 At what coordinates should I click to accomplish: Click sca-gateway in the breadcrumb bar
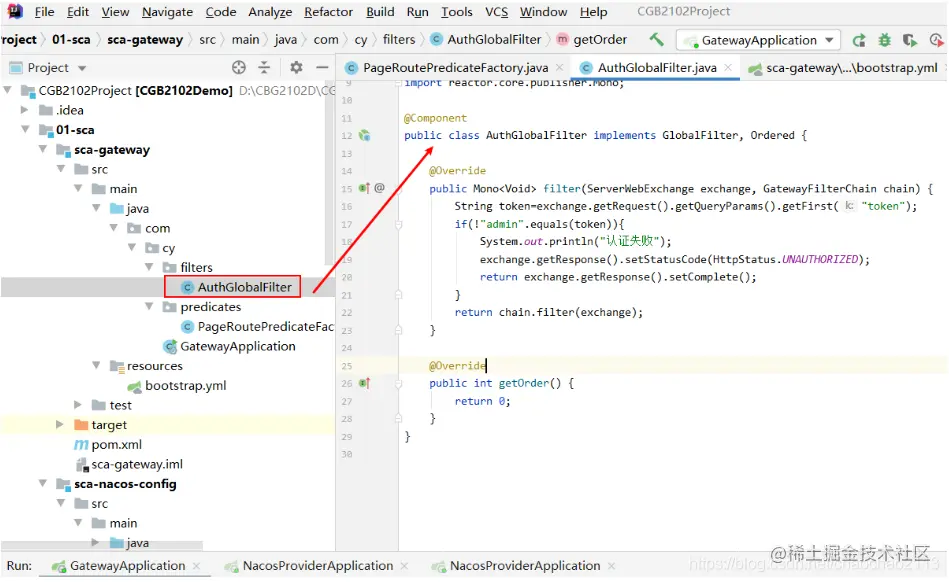click(x=145, y=40)
